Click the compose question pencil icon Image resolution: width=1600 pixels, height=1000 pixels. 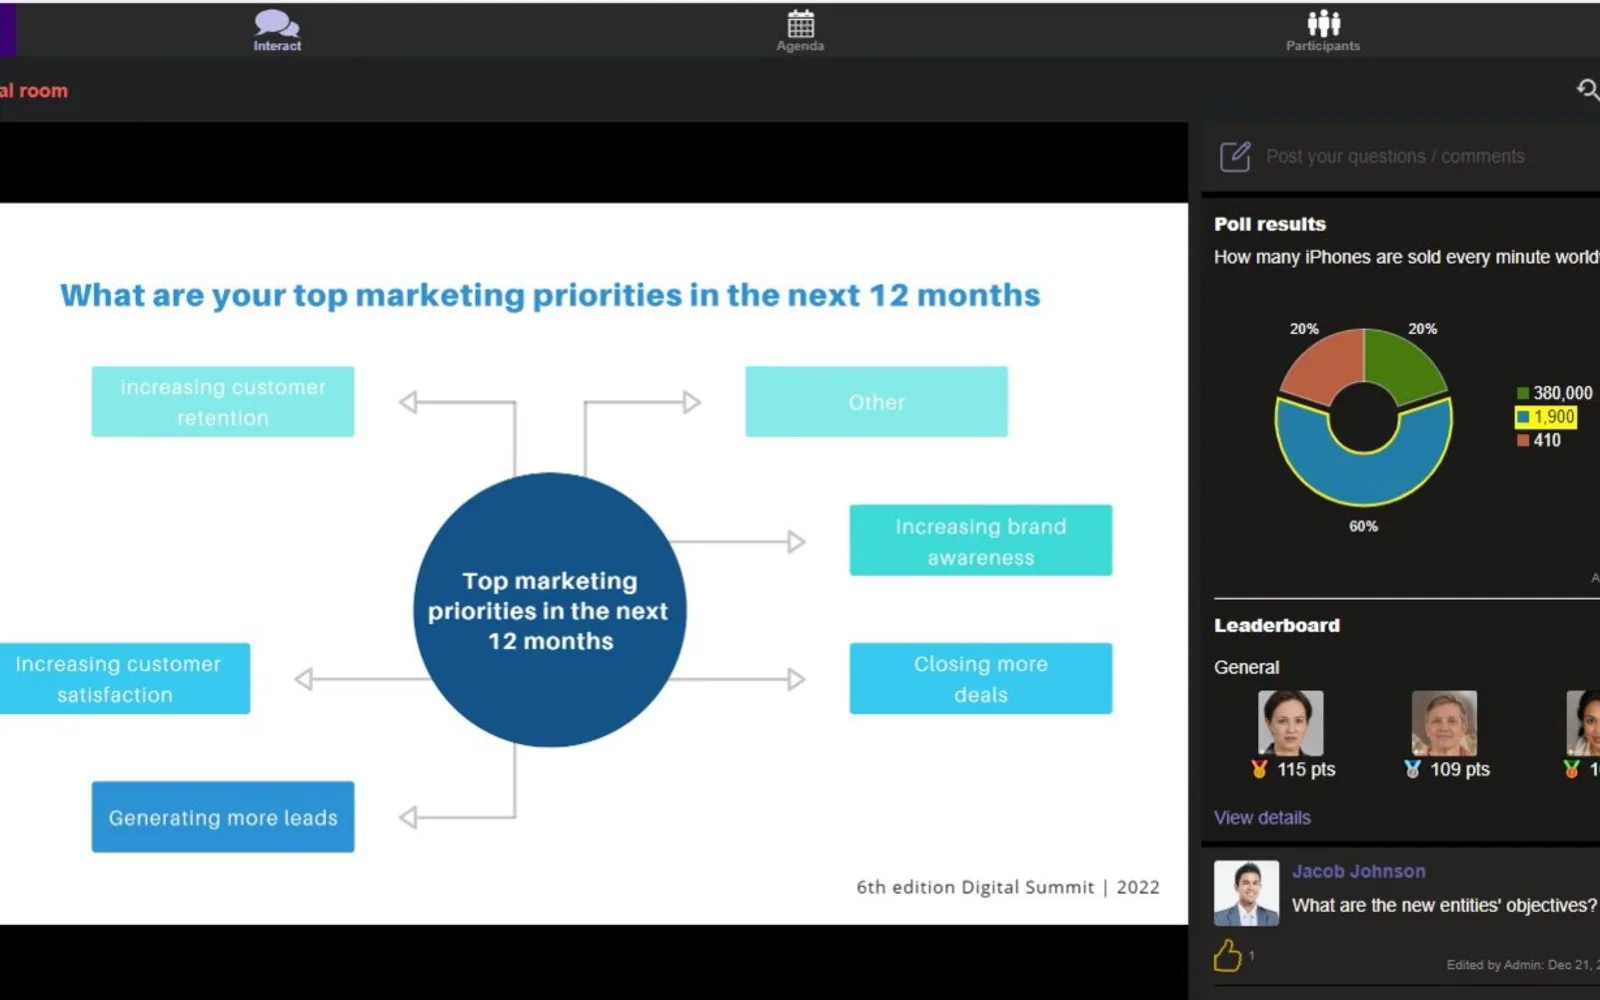pyautogui.click(x=1235, y=157)
